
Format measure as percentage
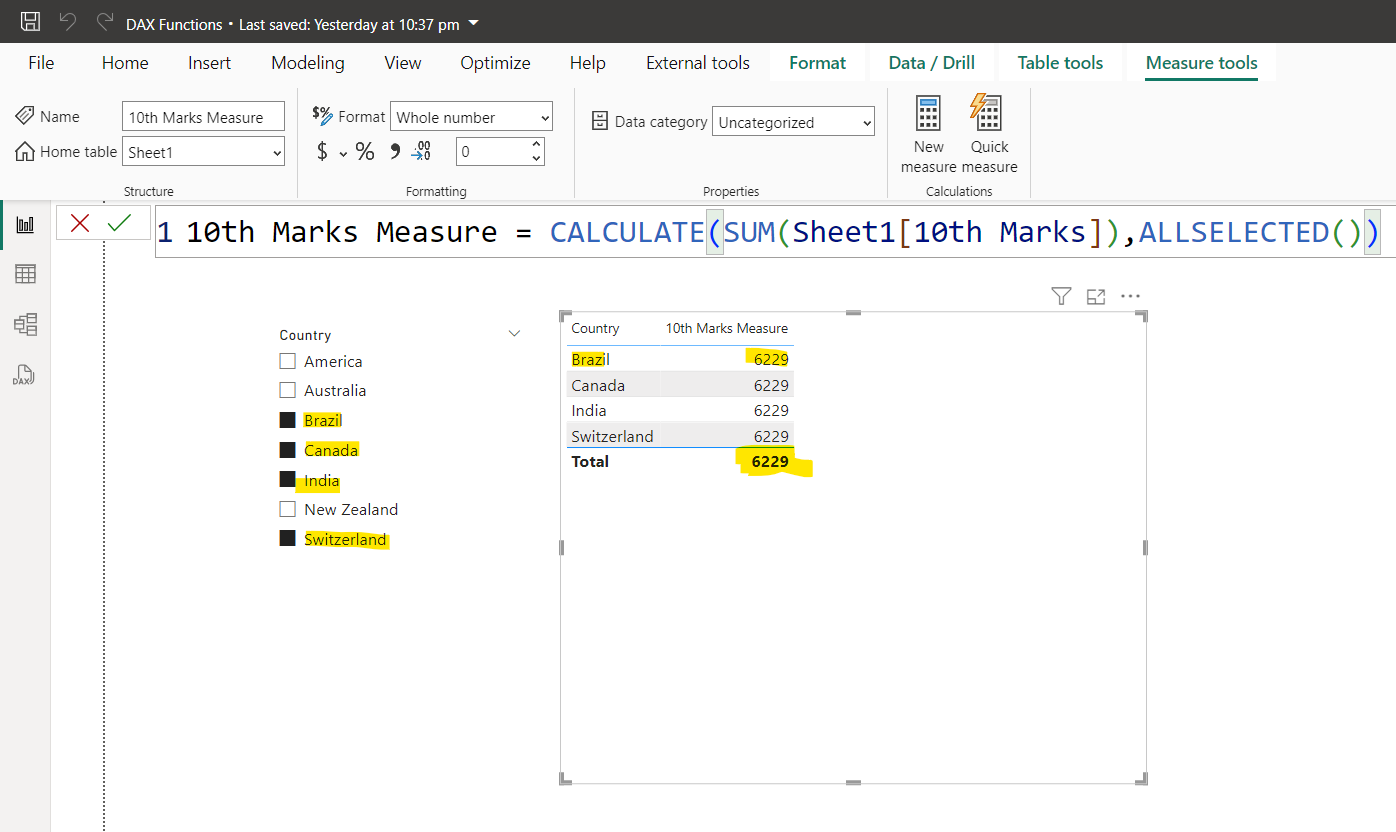pyautogui.click(x=365, y=151)
